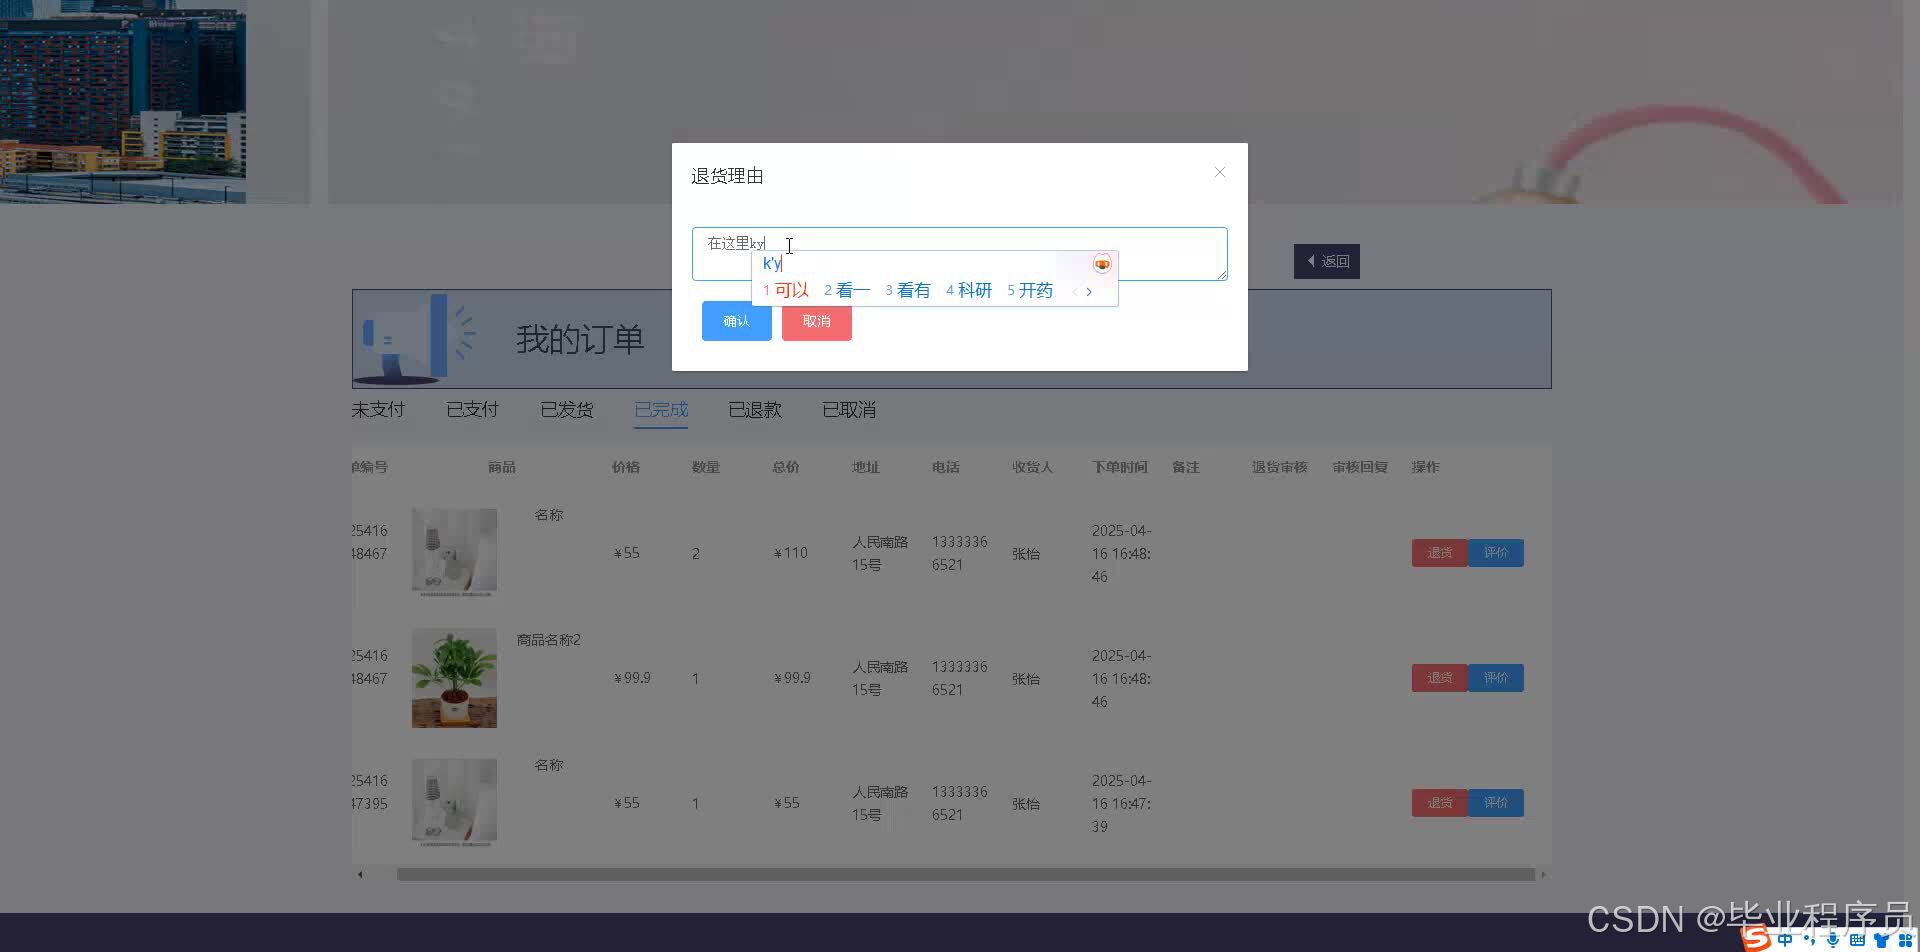The width and height of the screenshot is (1920, 952).
Task: Switch to 已发货 orders tab
Action: pyautogui.click(x=567, y=410)
